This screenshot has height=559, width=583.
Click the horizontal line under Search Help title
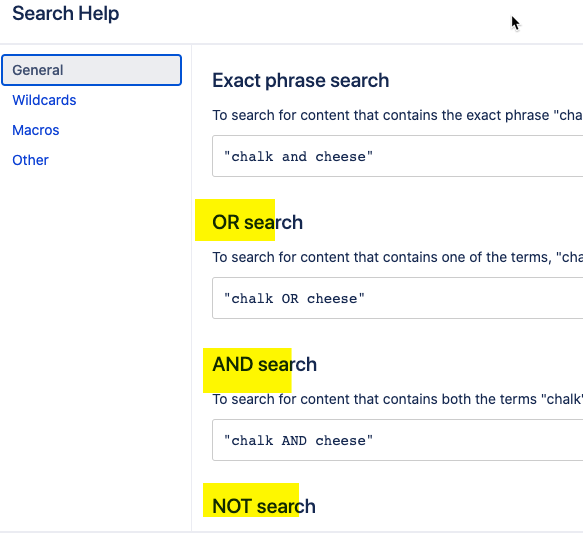tap(292, 44)
